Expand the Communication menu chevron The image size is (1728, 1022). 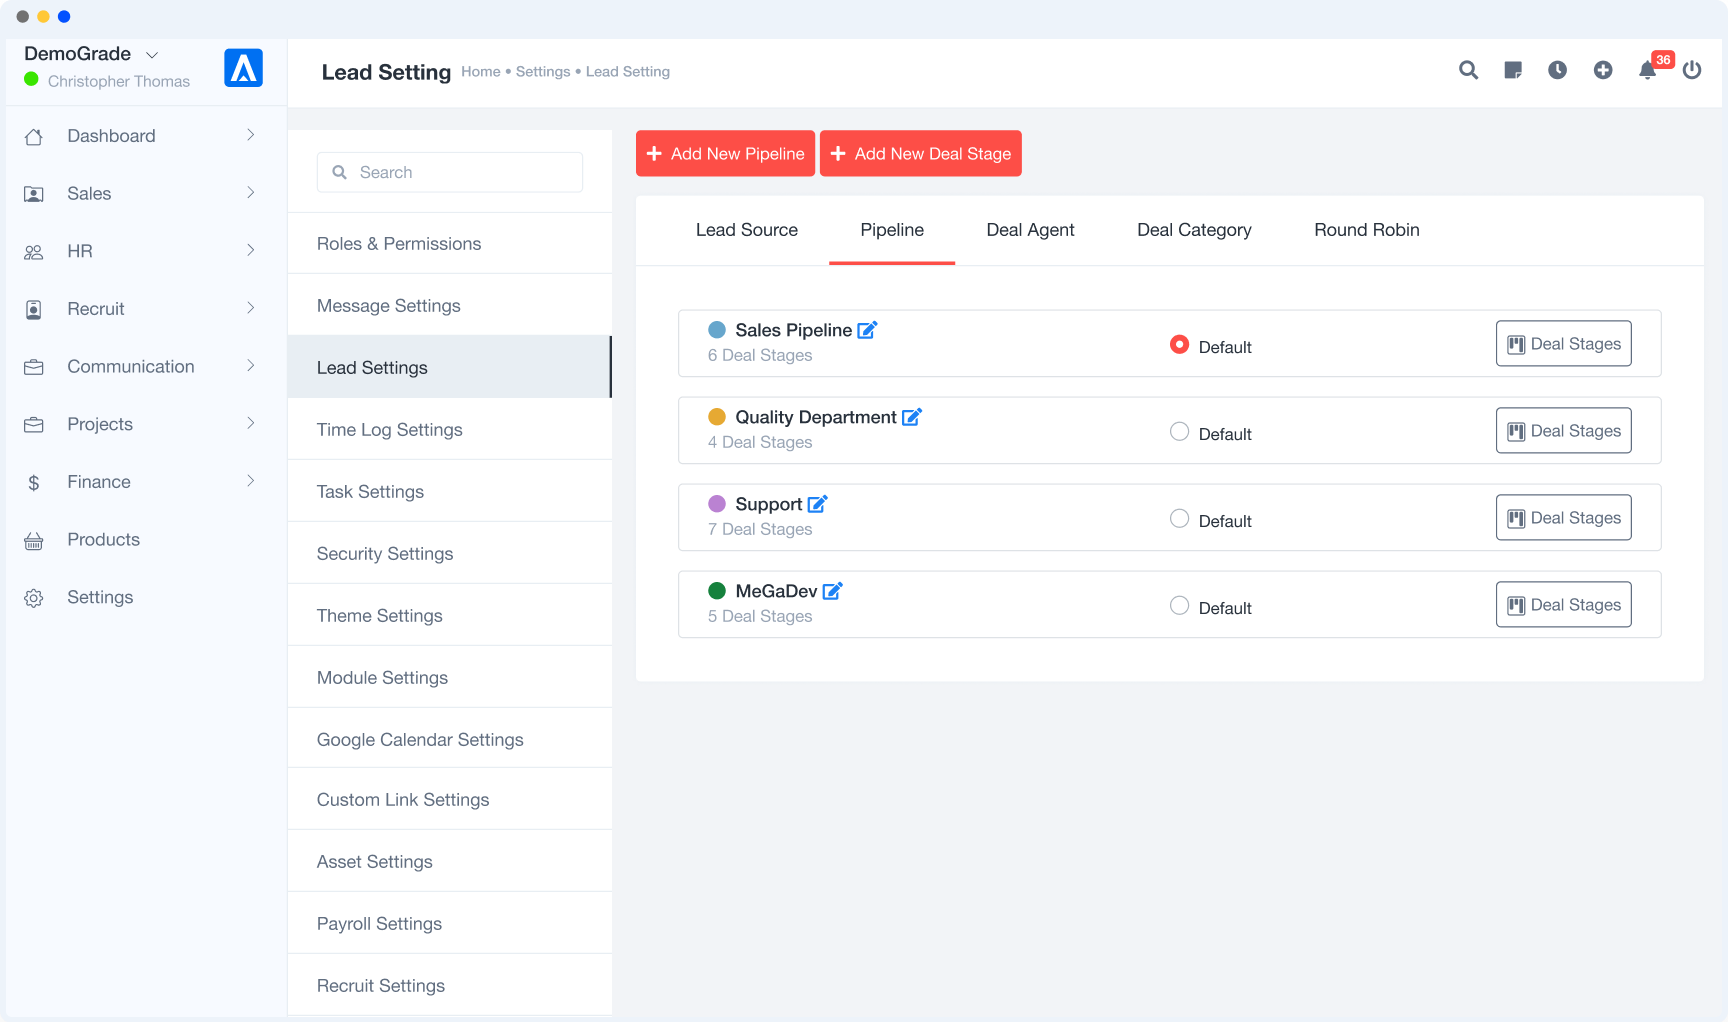(251, 365)
